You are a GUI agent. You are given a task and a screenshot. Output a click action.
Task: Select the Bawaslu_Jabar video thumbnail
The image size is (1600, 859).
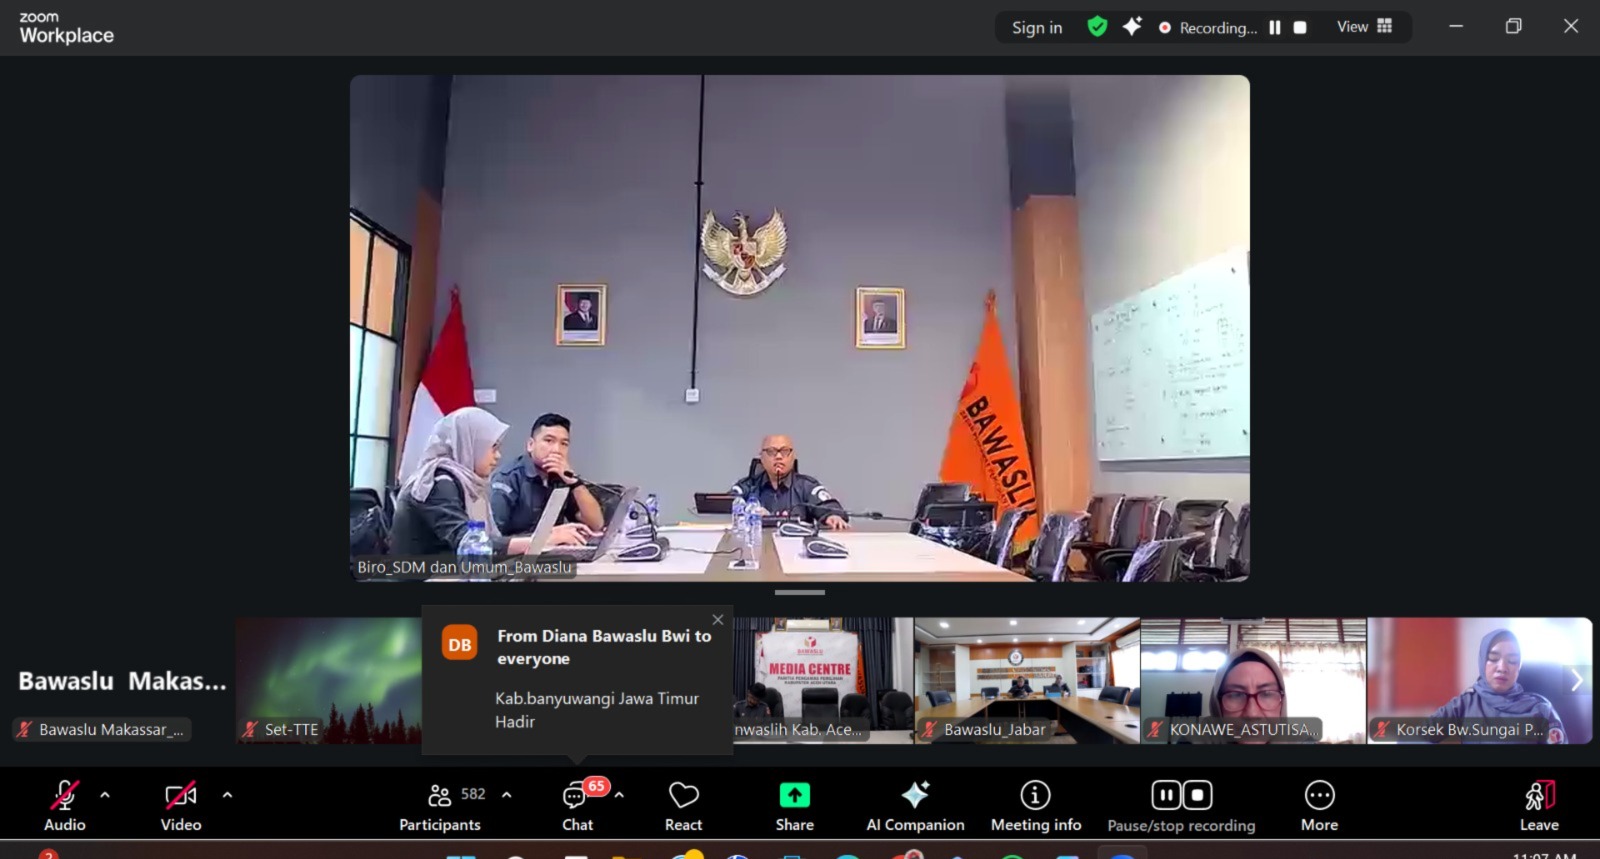pos(1027,681)
